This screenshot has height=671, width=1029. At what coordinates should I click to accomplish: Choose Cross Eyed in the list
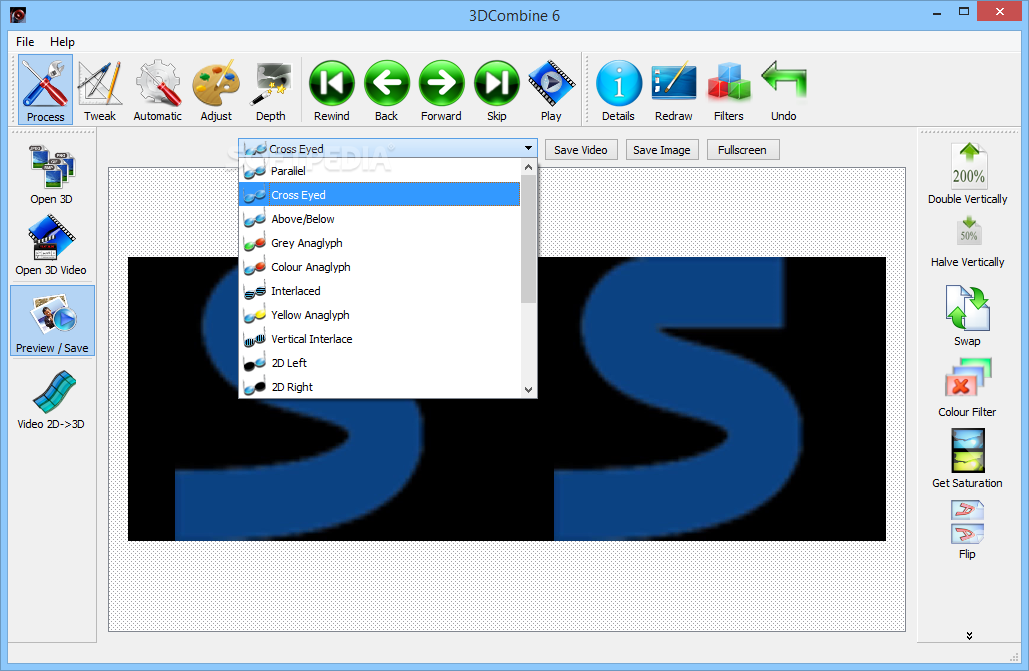click(380, 195)
